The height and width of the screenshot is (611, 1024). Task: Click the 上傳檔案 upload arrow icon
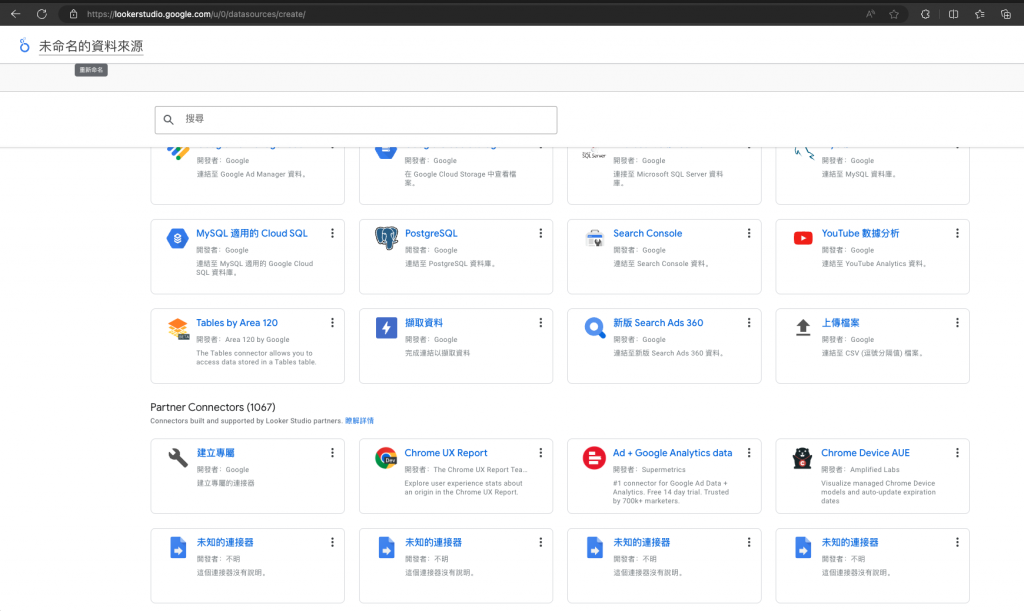803,327
